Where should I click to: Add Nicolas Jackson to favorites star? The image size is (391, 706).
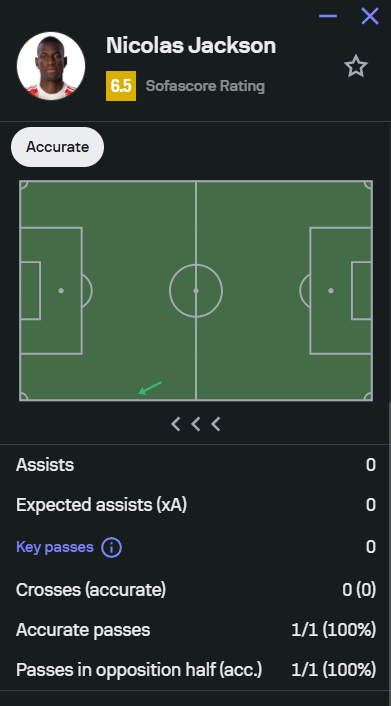[x=356, y=67]
